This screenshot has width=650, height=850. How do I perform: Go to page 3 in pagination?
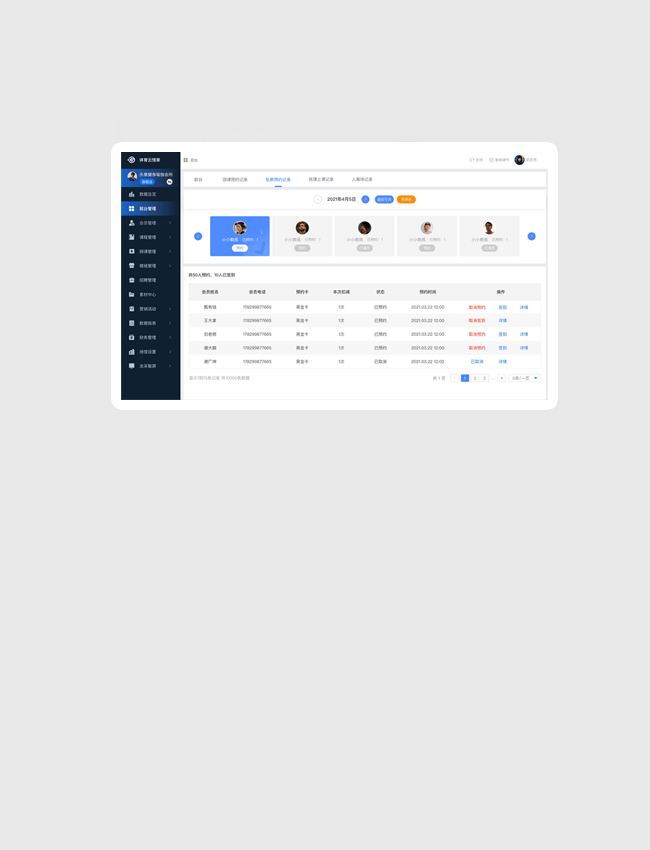(x=485, y=378)
